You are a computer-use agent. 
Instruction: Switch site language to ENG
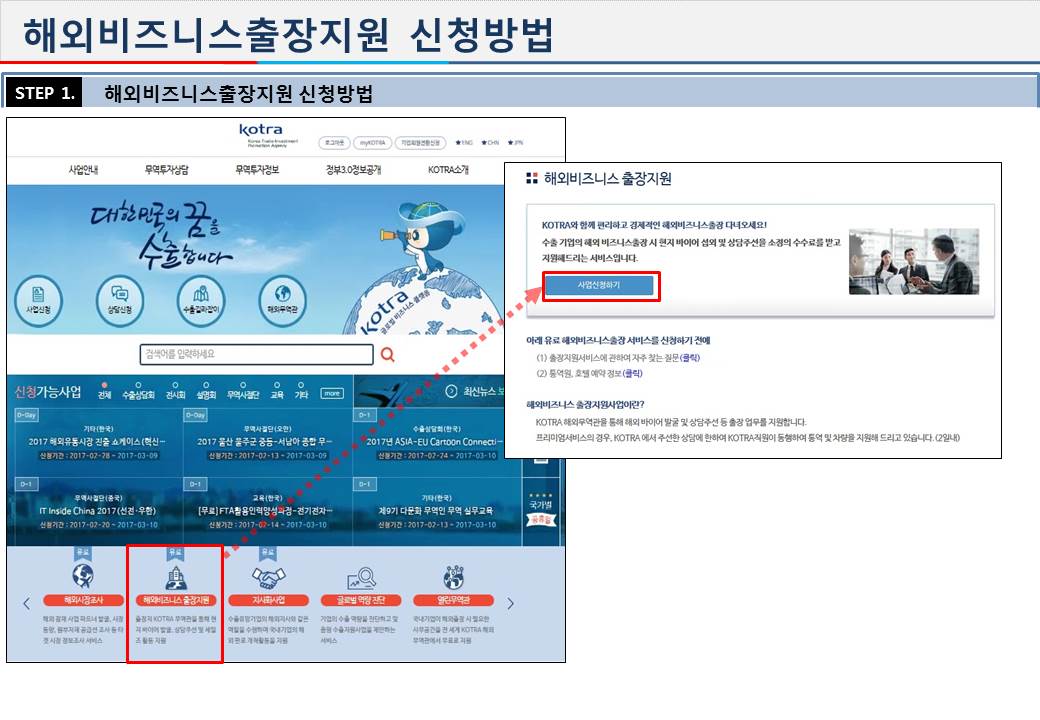click(464, 143)
